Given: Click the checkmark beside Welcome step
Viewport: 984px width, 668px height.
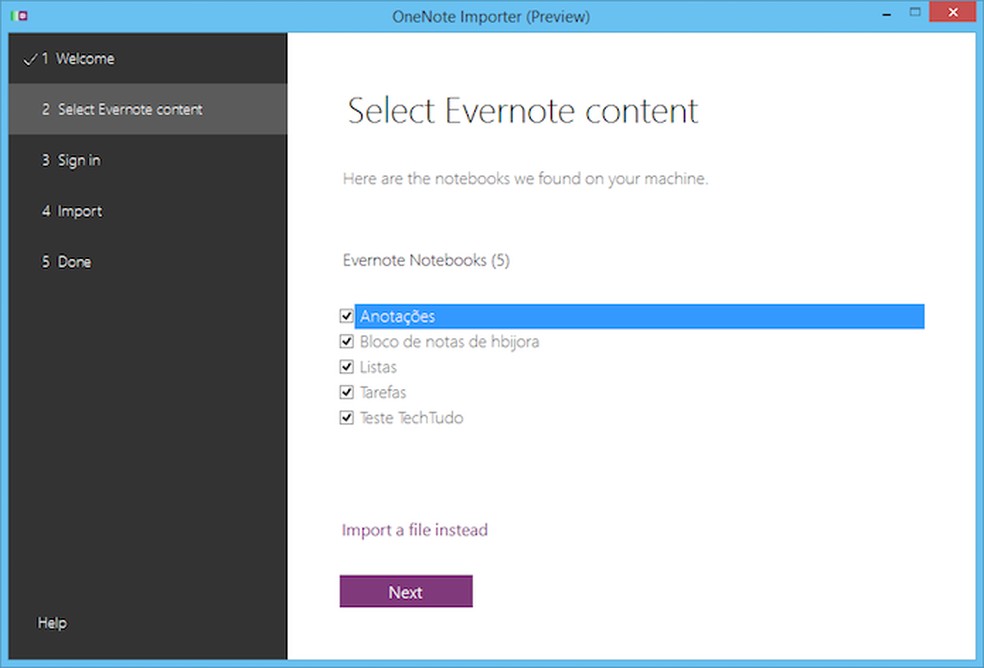Looking at the screenshot, I should [x=29, y=60].
